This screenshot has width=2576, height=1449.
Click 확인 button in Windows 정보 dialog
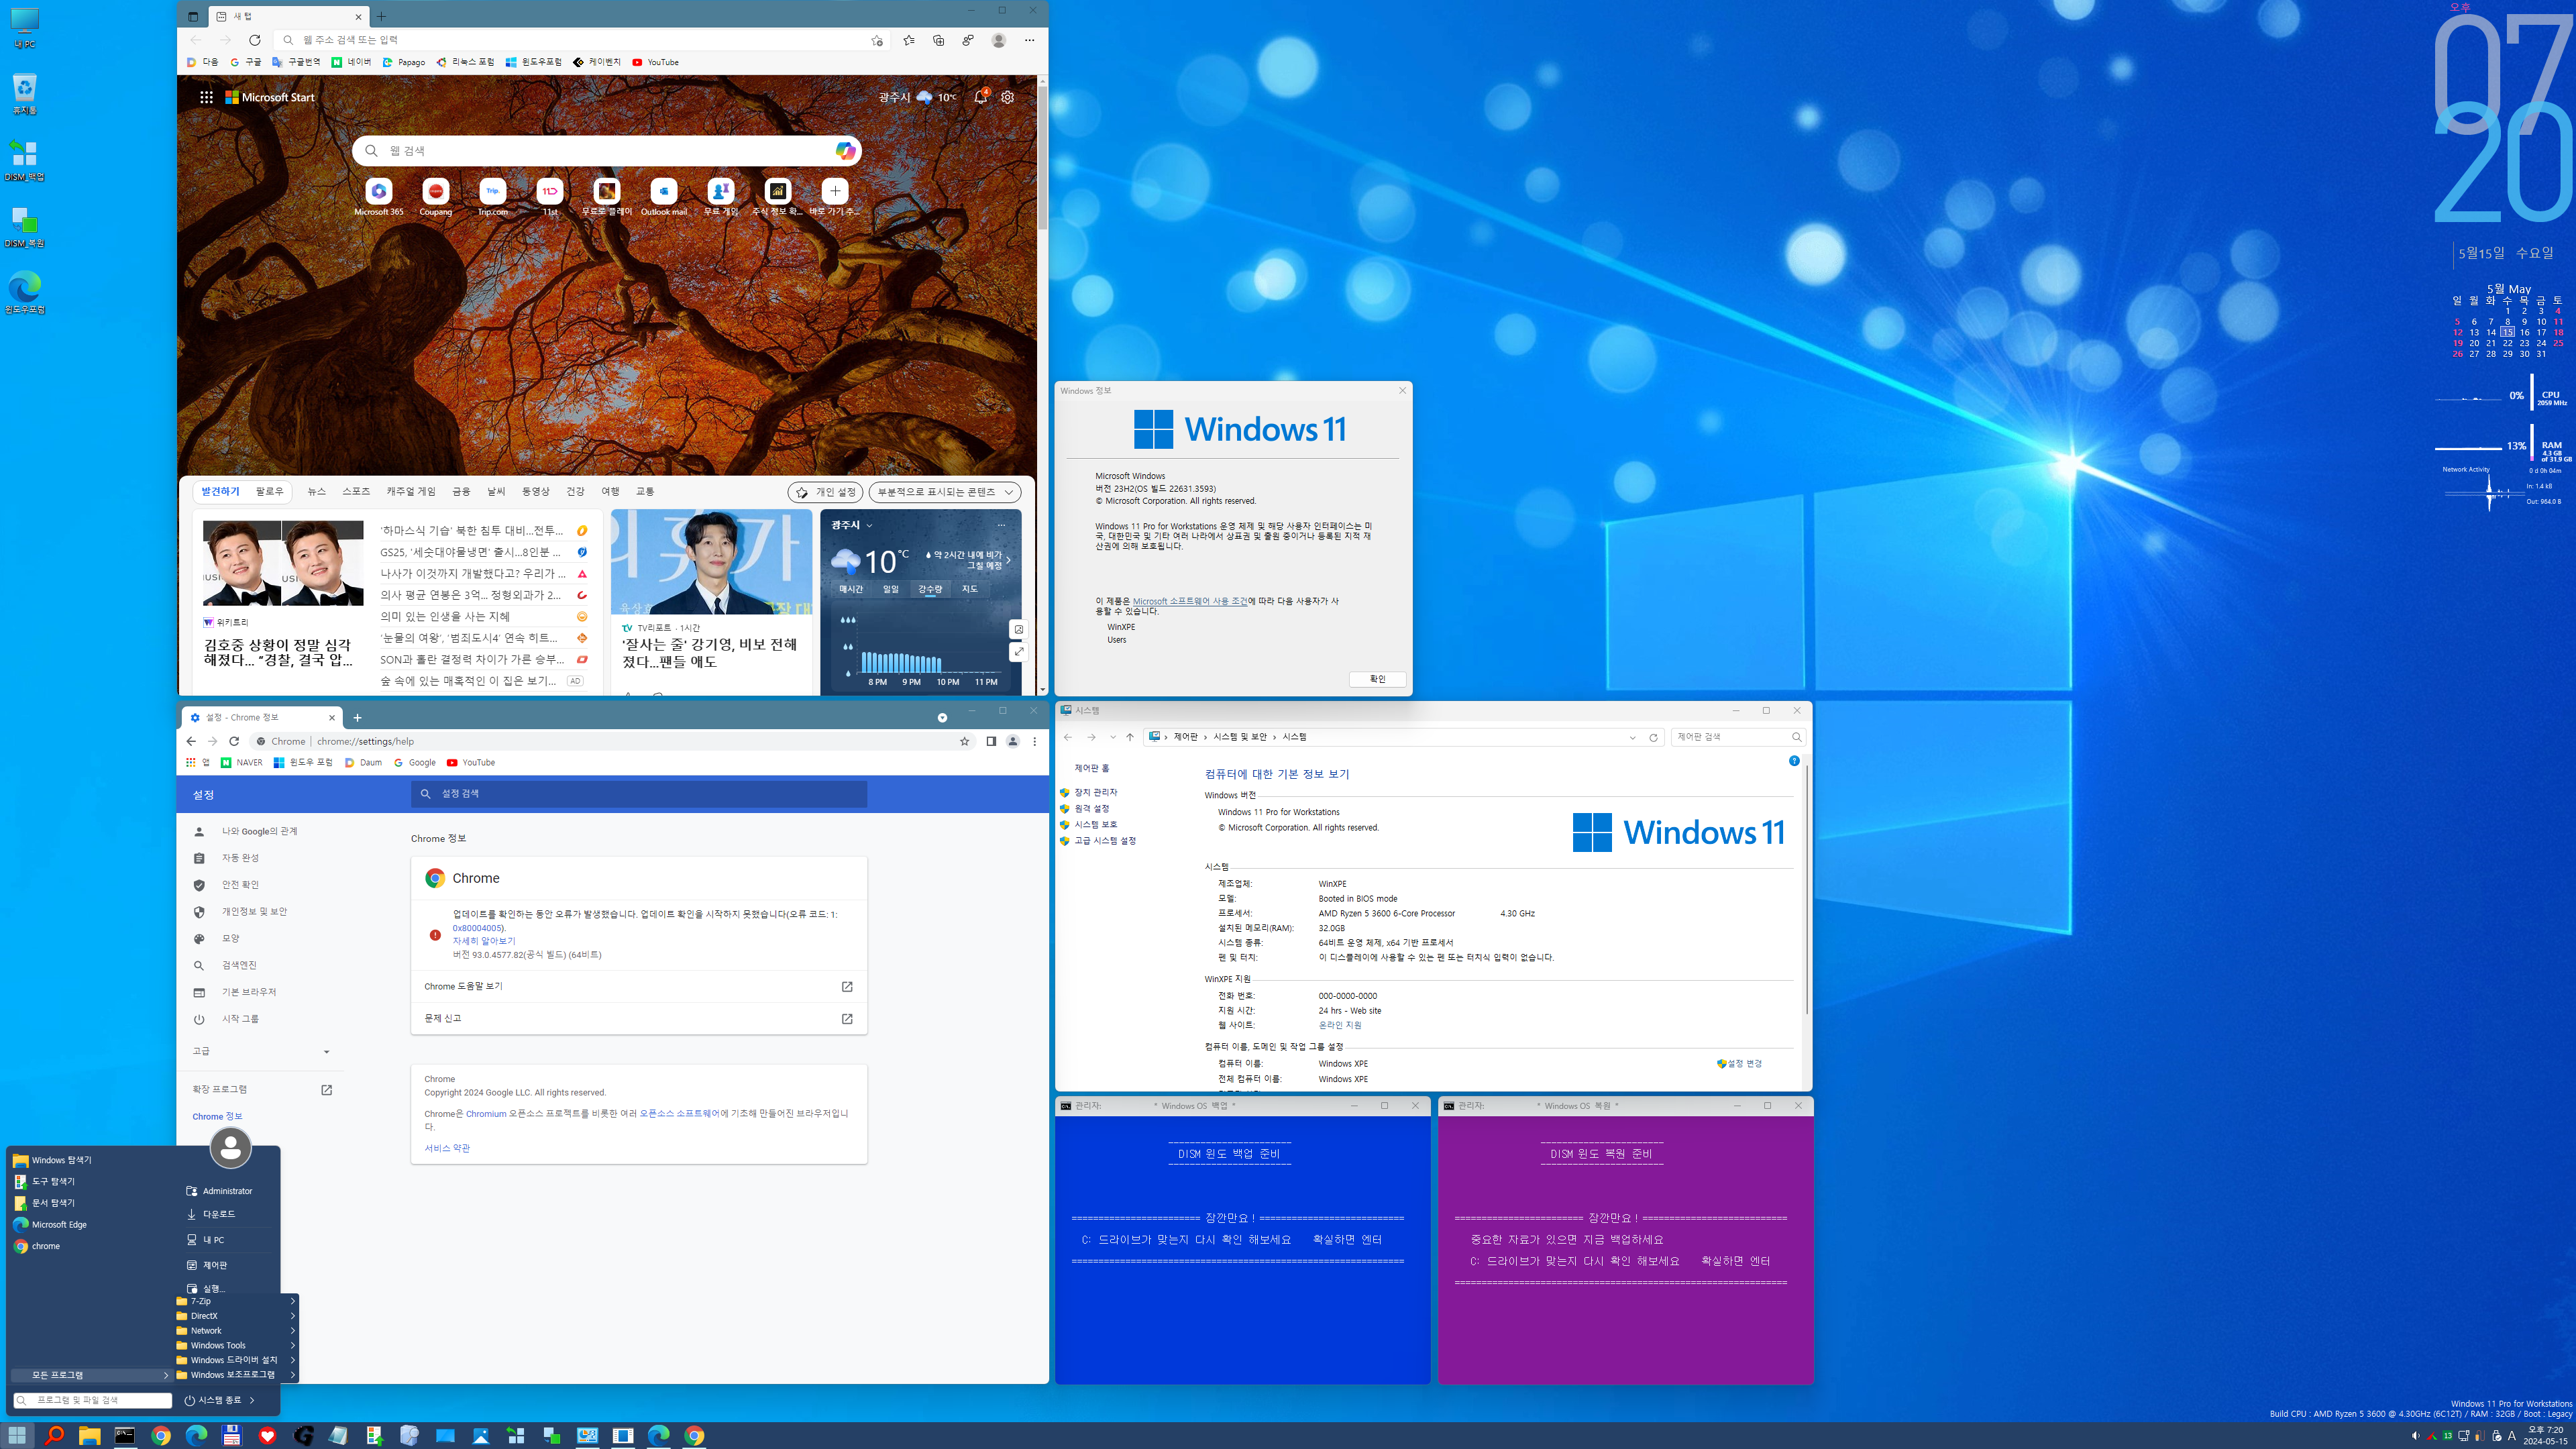(1377, 679)
